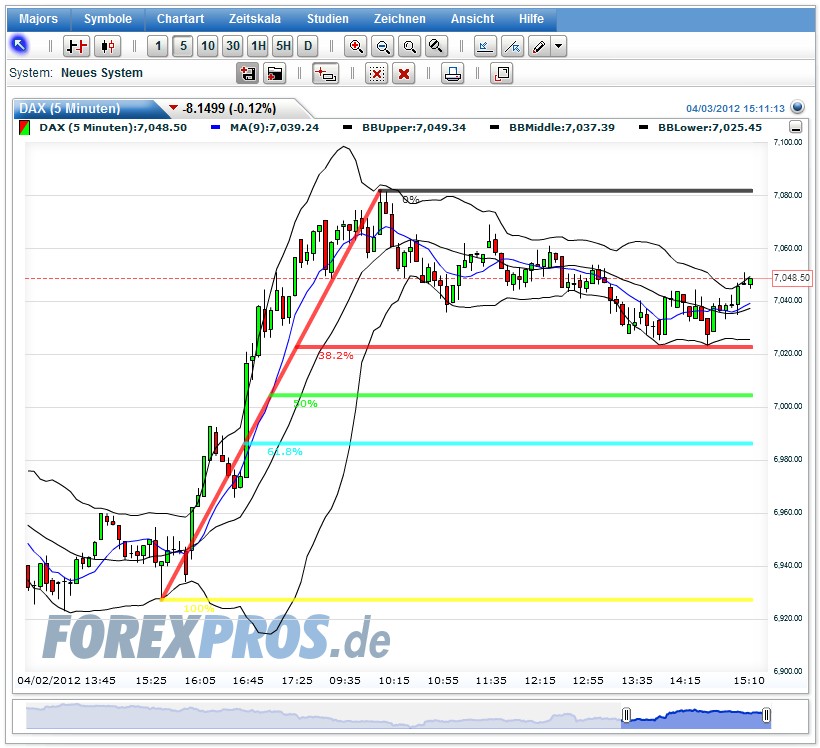
Task: Switch to candlestick chart type
Action: 108,46
